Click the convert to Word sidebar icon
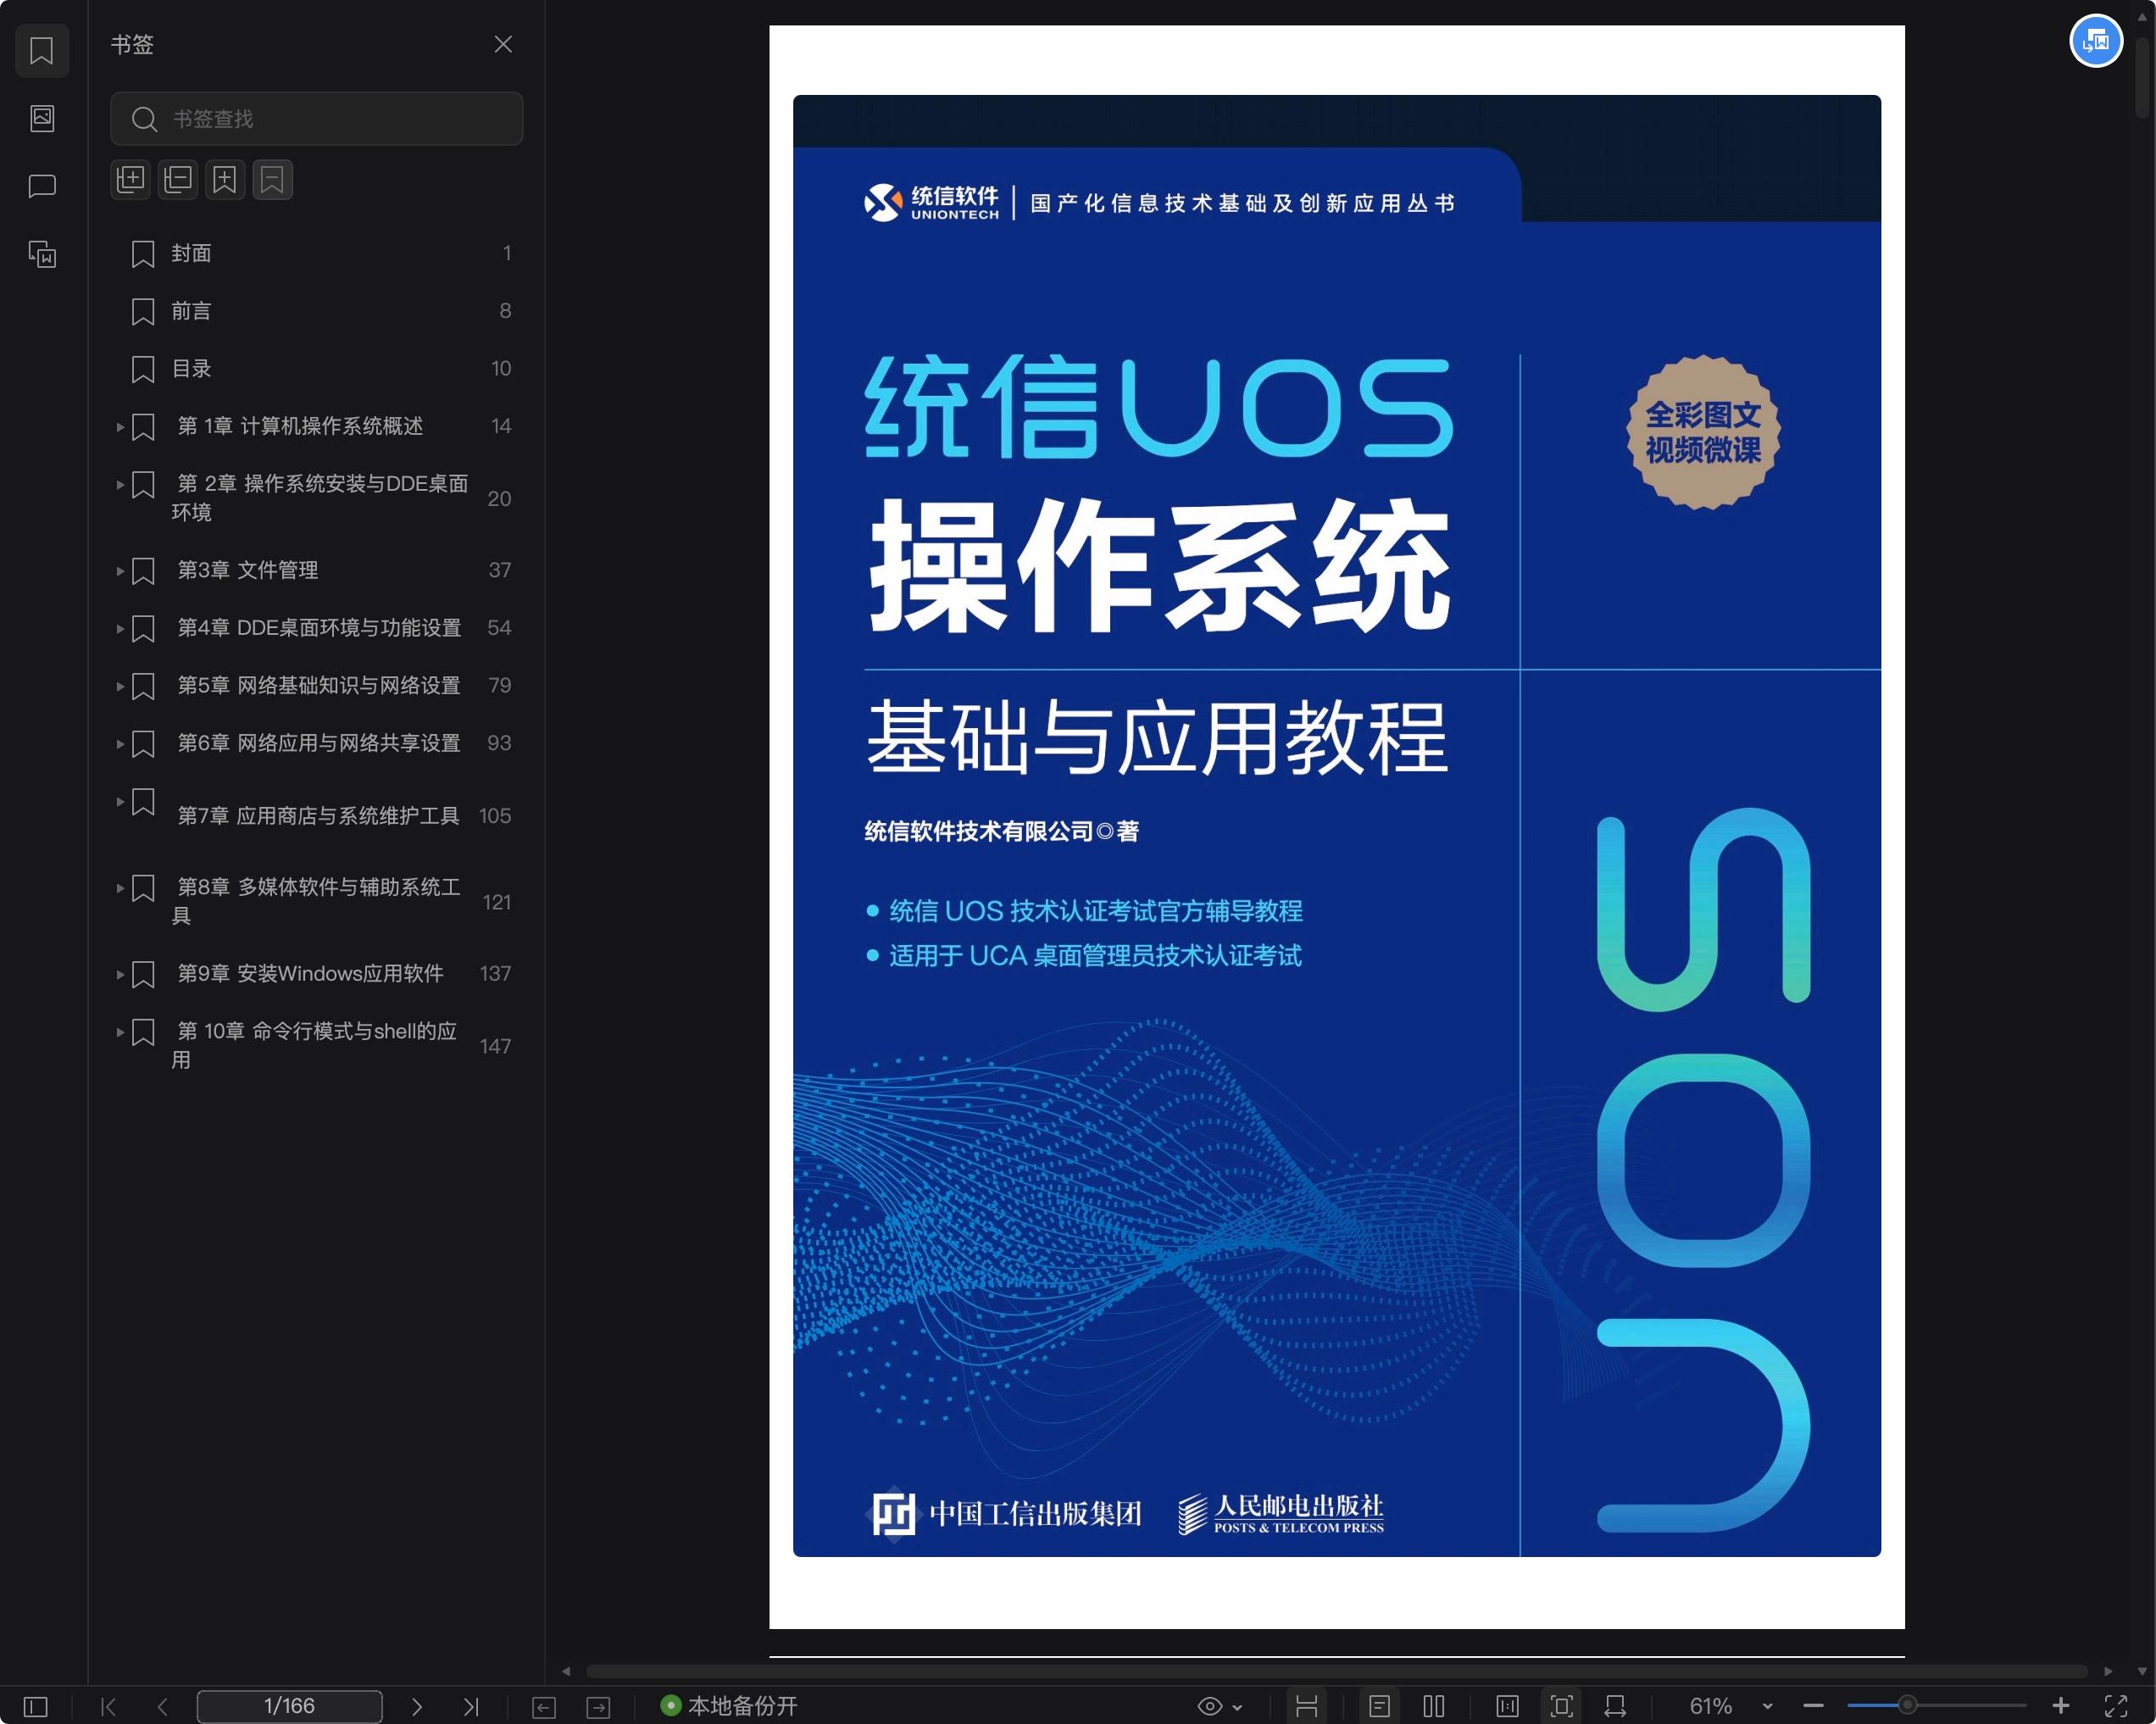This screenshot has height=1724, width=2156. 42,254
